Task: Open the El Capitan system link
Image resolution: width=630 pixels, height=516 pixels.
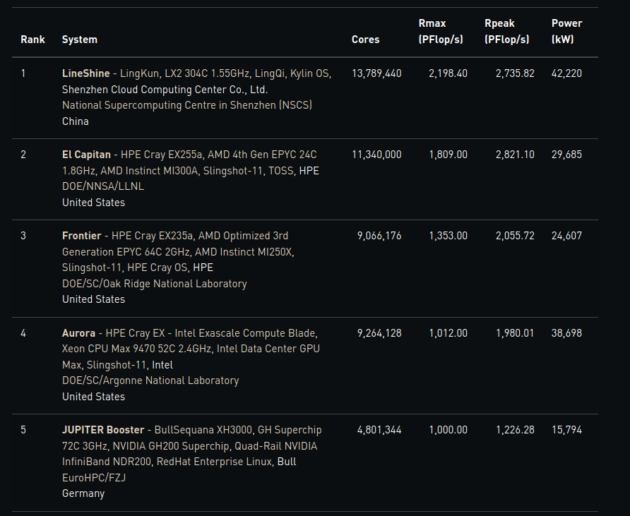Action: [x=86, y=155]
